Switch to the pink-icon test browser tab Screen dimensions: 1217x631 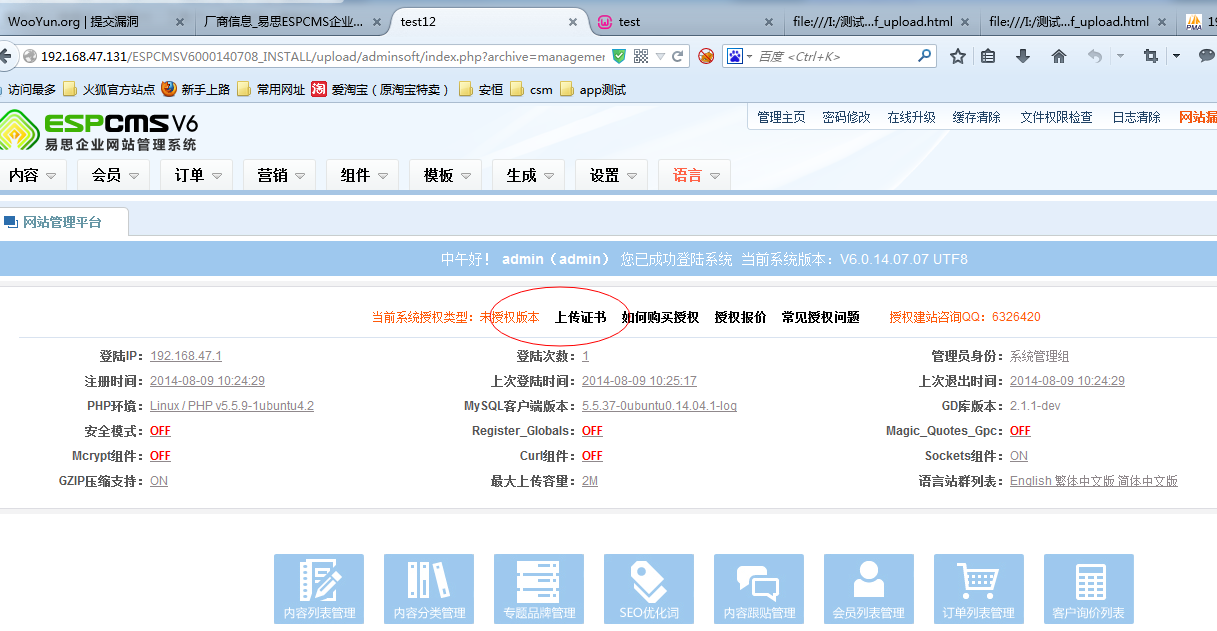tap(687, 21)
